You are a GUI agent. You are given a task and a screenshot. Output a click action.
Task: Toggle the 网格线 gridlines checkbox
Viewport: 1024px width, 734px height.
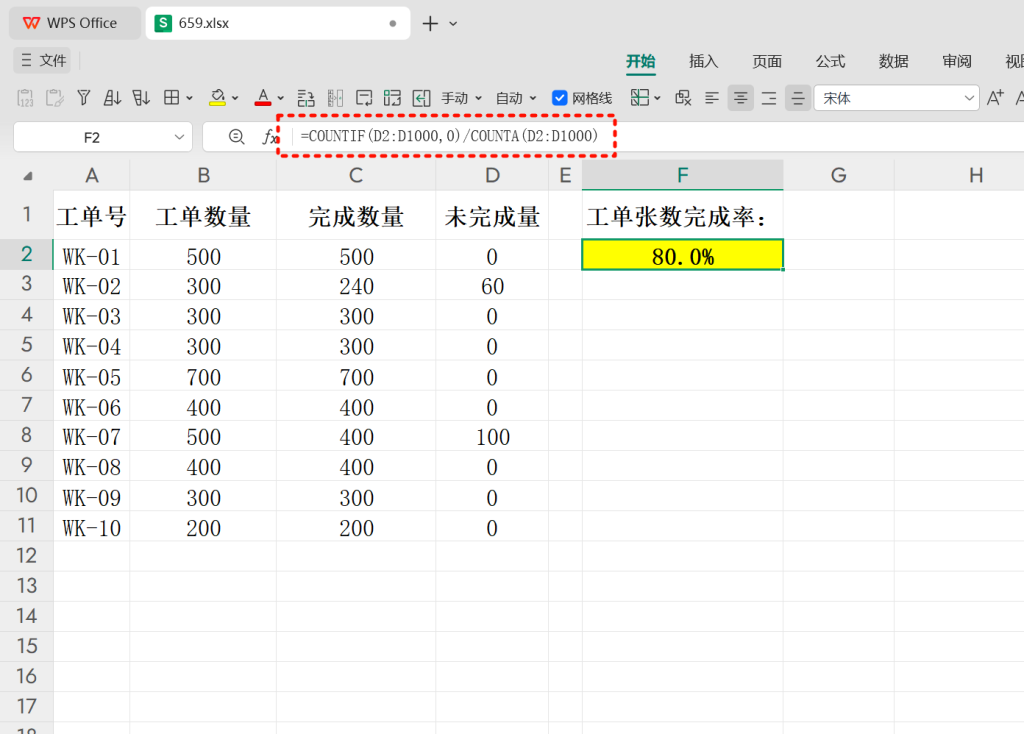[x=559, y=98]
